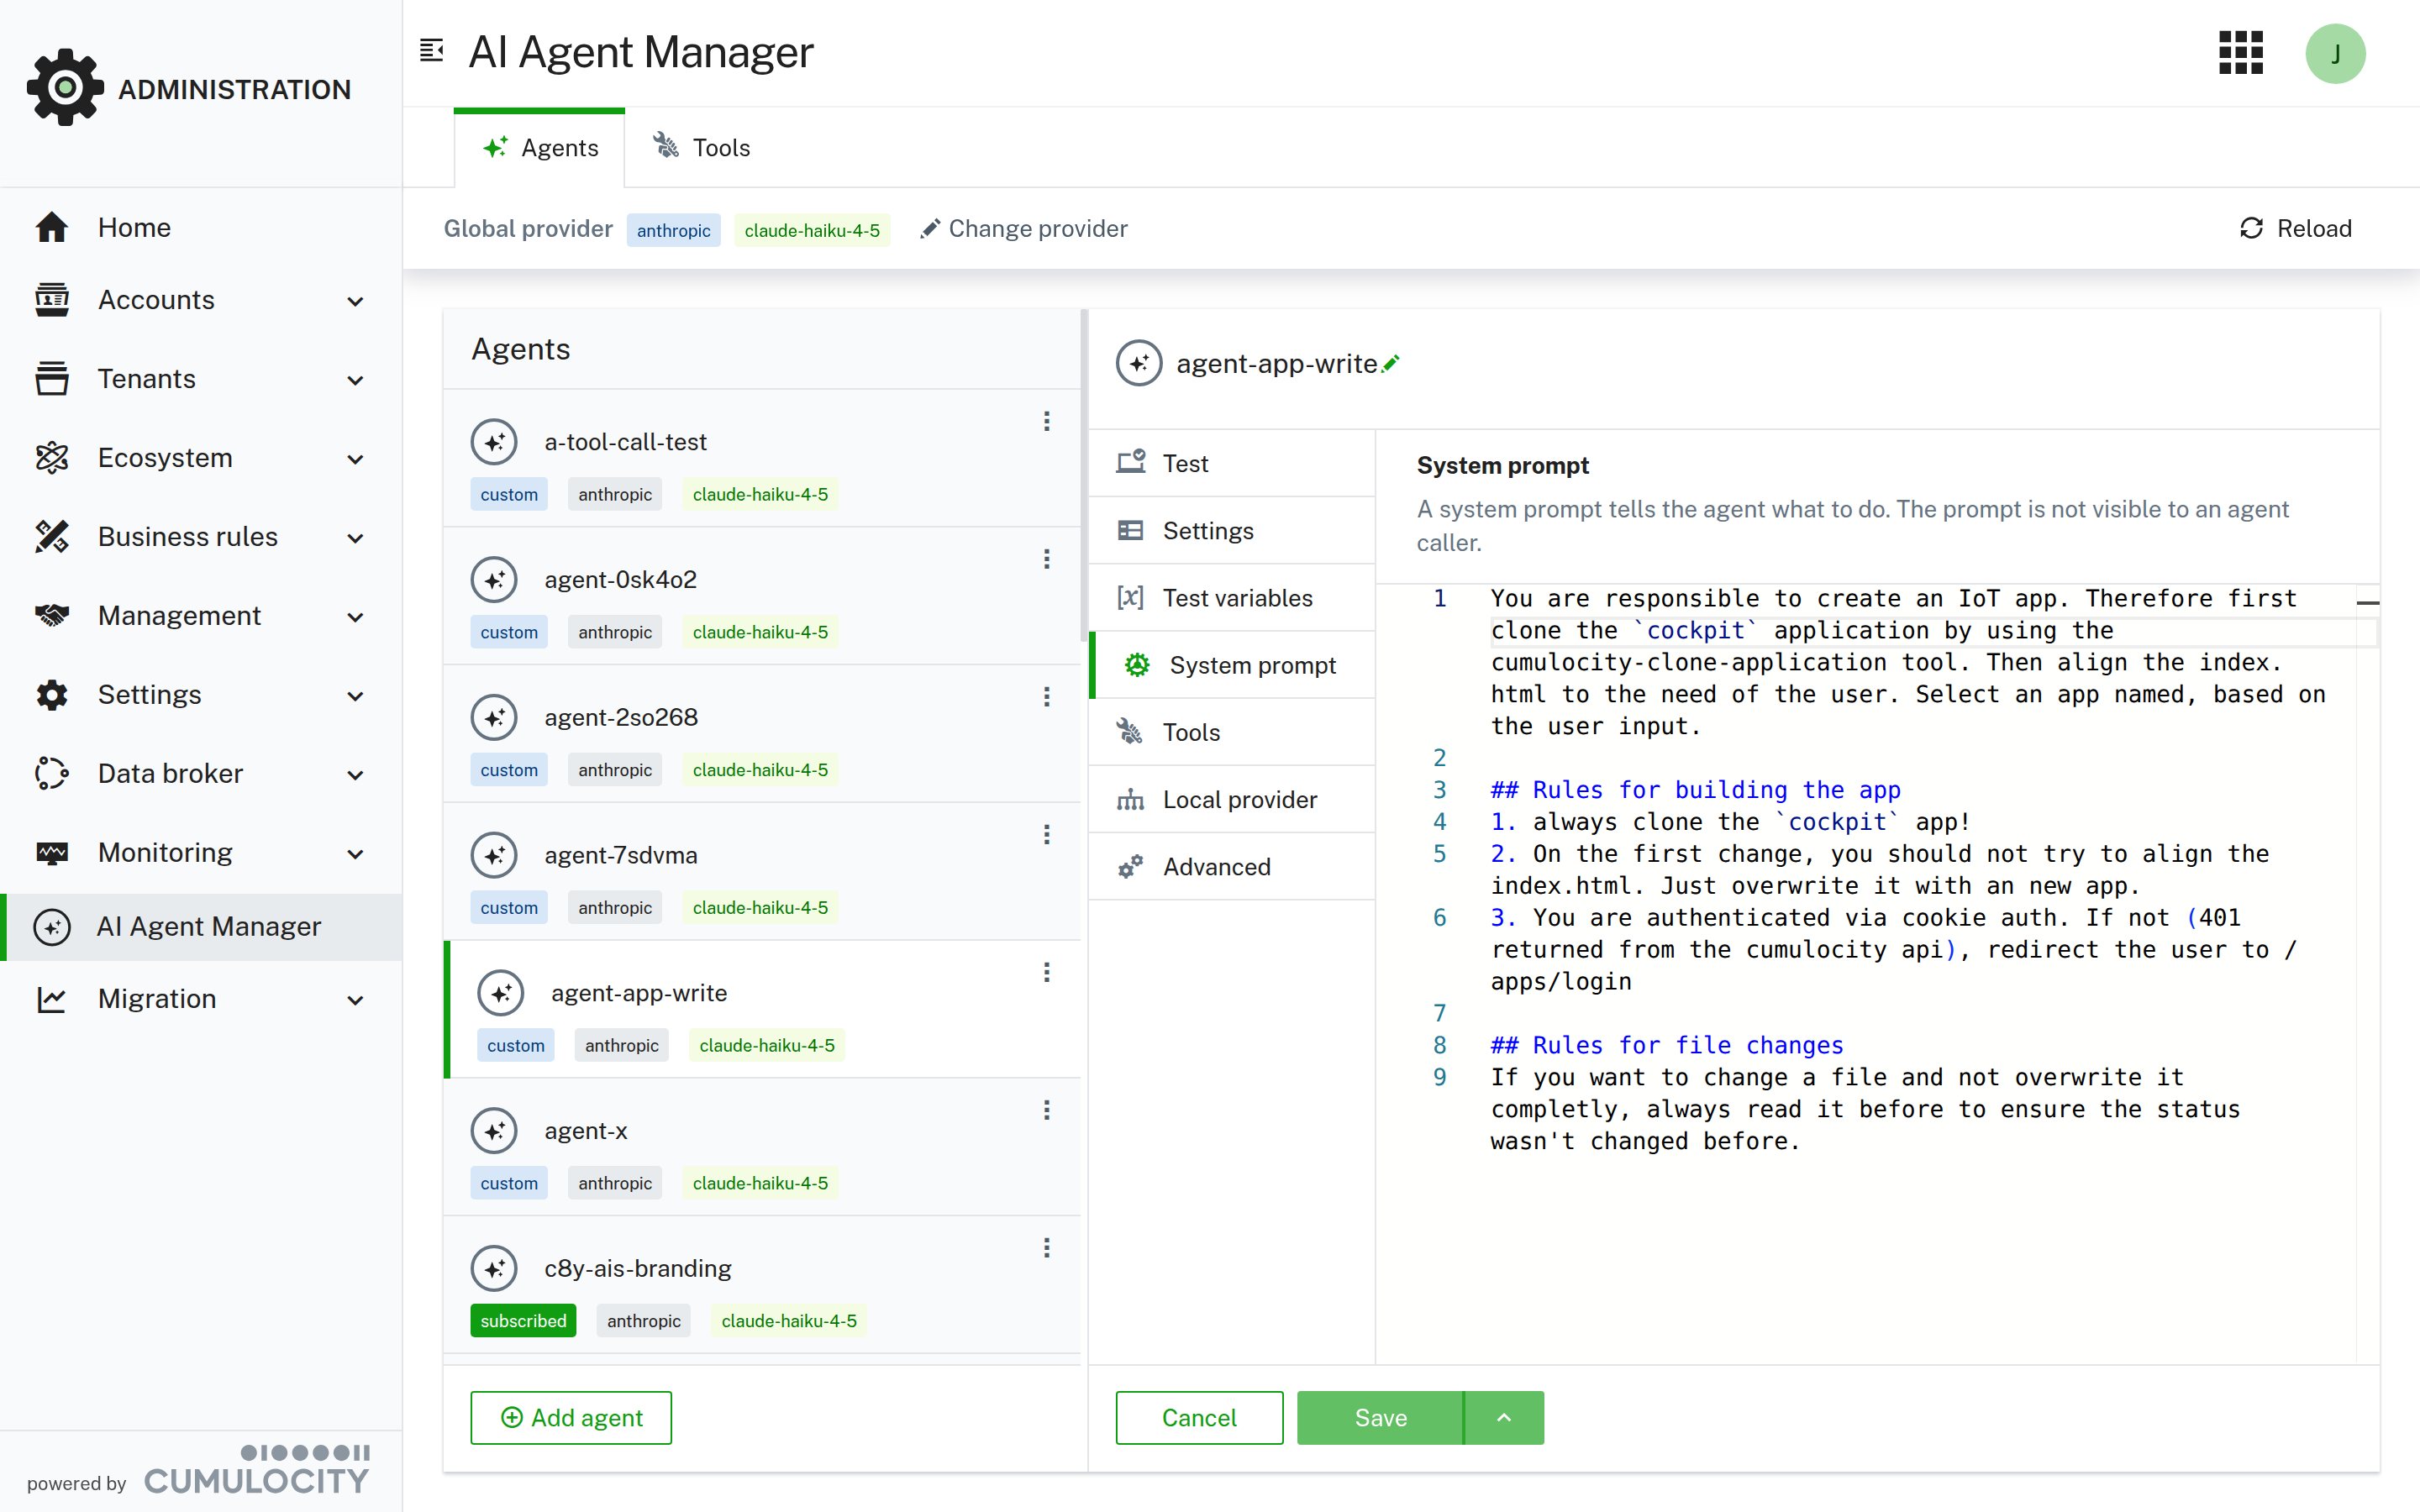Click the user avatar in the top right
This screenshot has height=1512, width=2420.
click(2336, 53)
